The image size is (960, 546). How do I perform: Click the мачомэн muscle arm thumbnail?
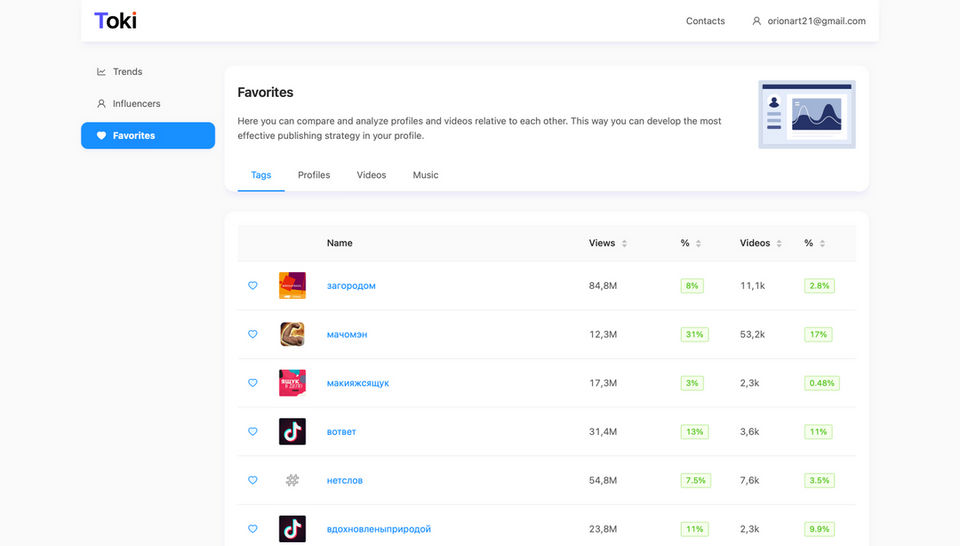[292, 334]
